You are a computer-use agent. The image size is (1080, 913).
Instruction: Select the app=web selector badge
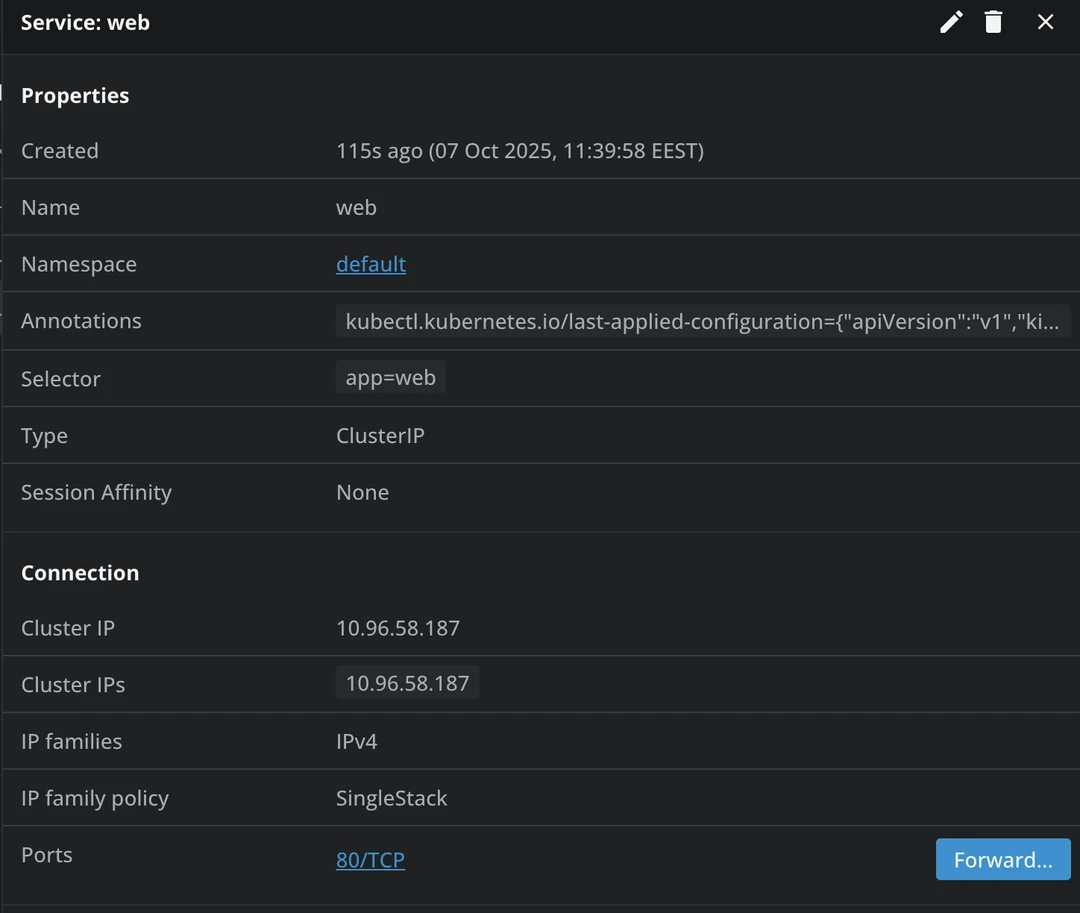(390, 379)
